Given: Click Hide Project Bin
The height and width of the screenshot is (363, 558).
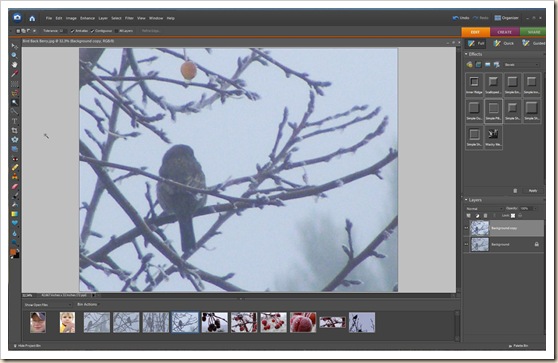Looking at the screenshot, I should [27, 346].
